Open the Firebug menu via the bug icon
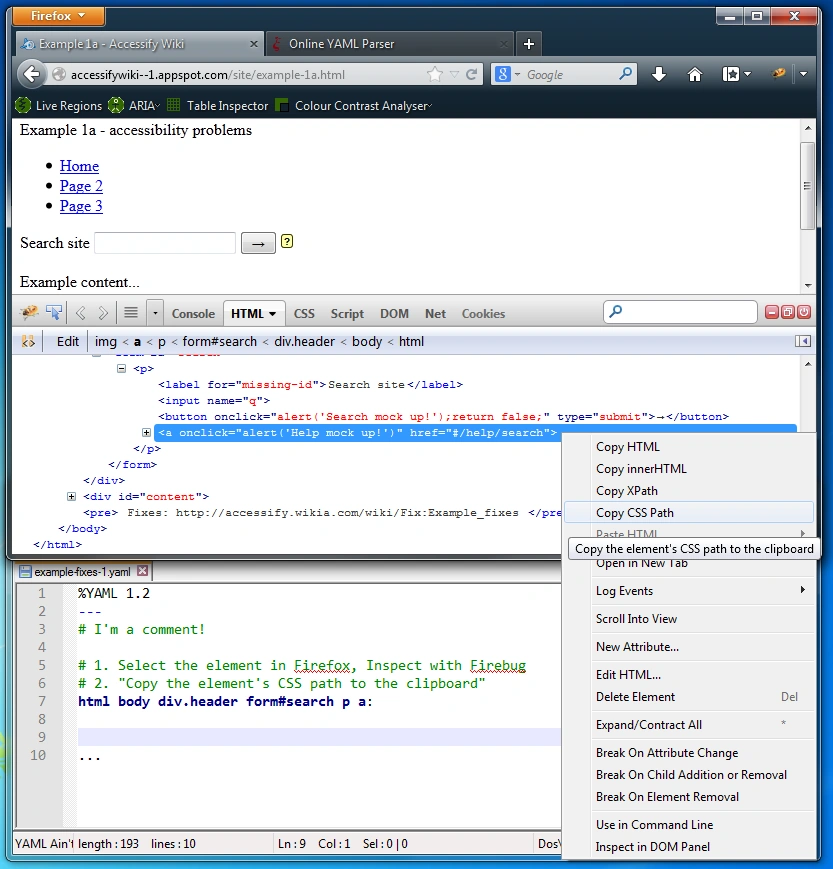This screenshot has height=869, width=833. click(27, 311)
